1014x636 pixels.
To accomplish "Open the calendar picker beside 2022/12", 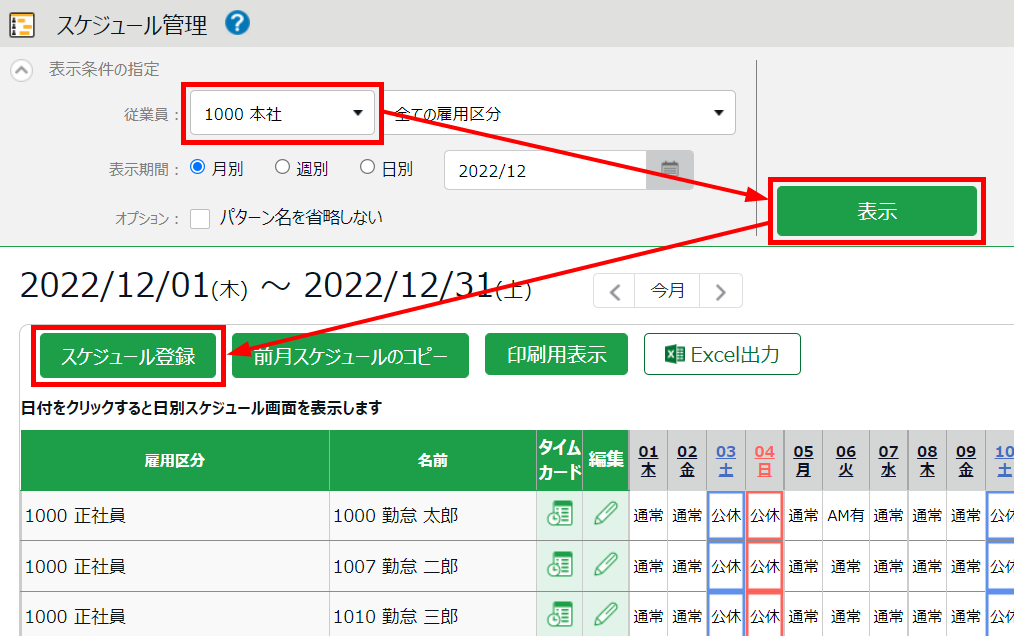I will 670,170.
